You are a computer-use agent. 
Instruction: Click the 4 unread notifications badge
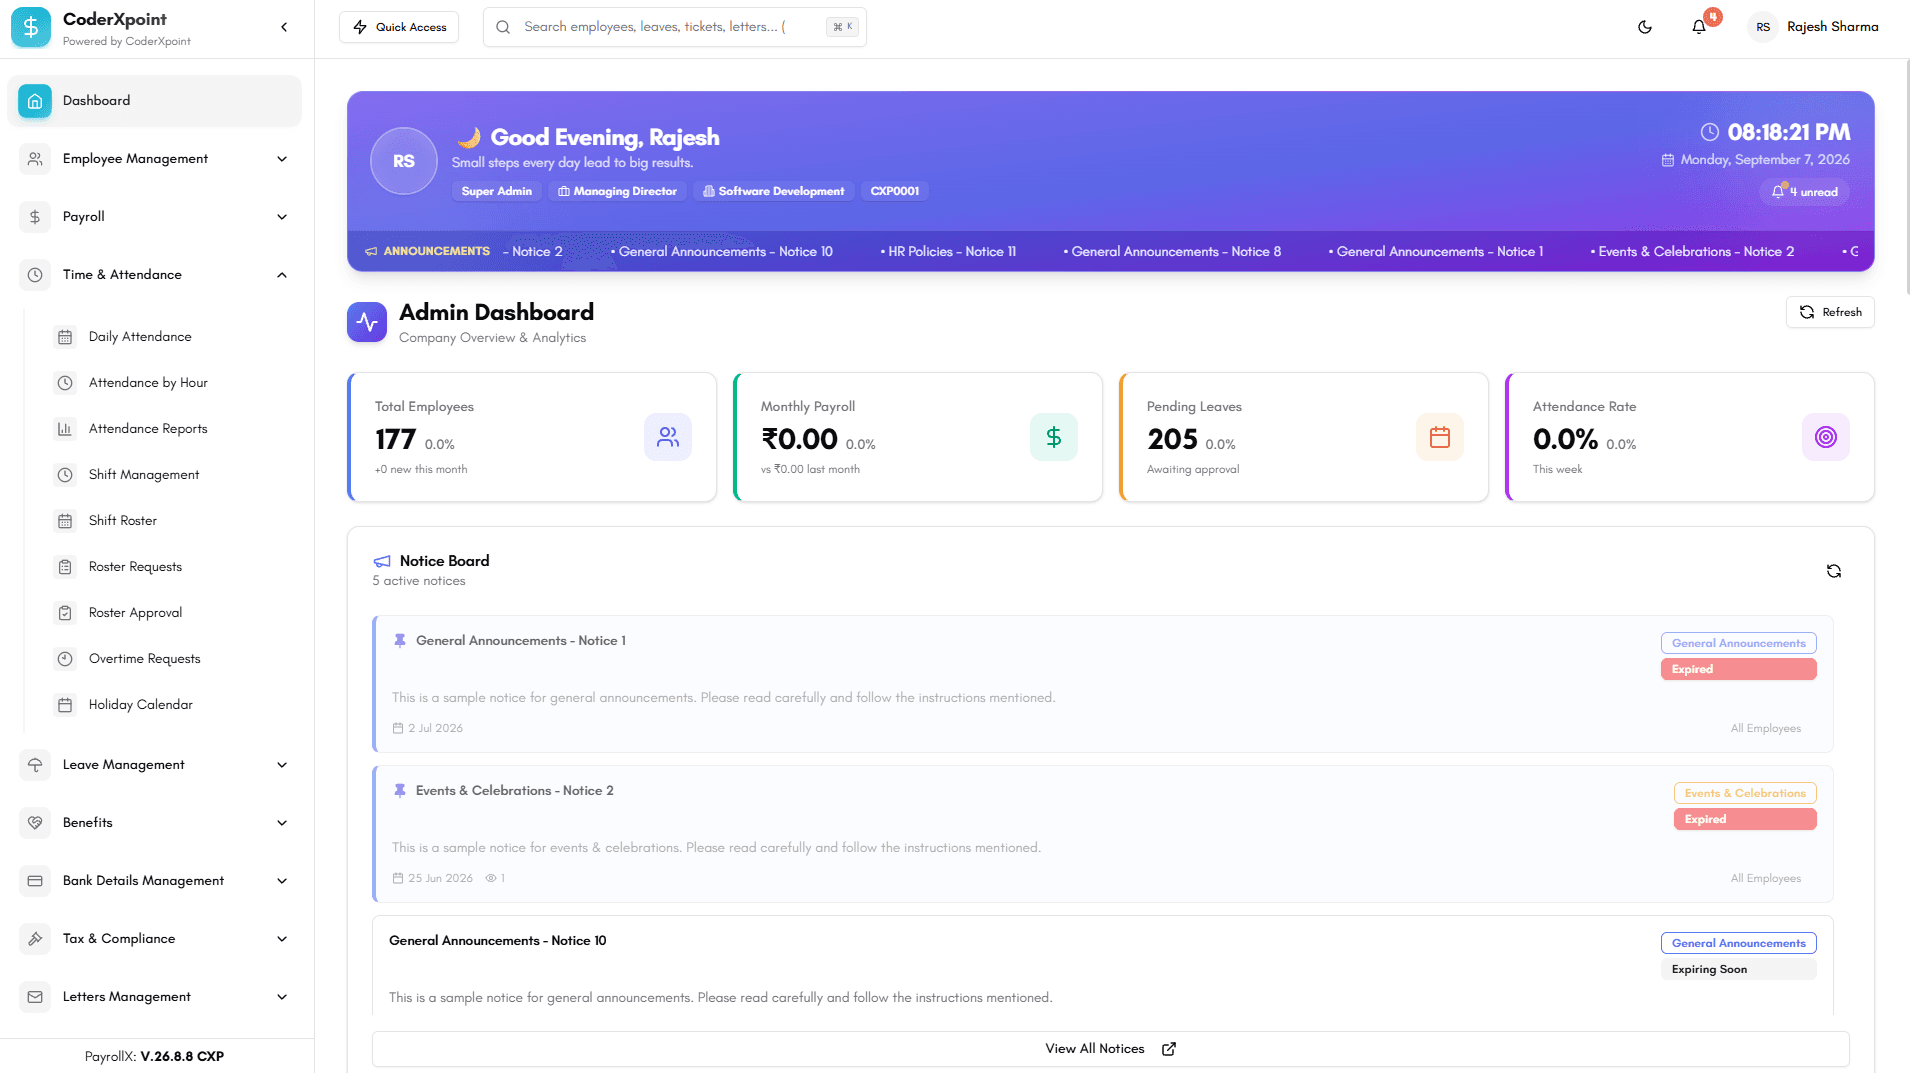(x=1805, y=192)
